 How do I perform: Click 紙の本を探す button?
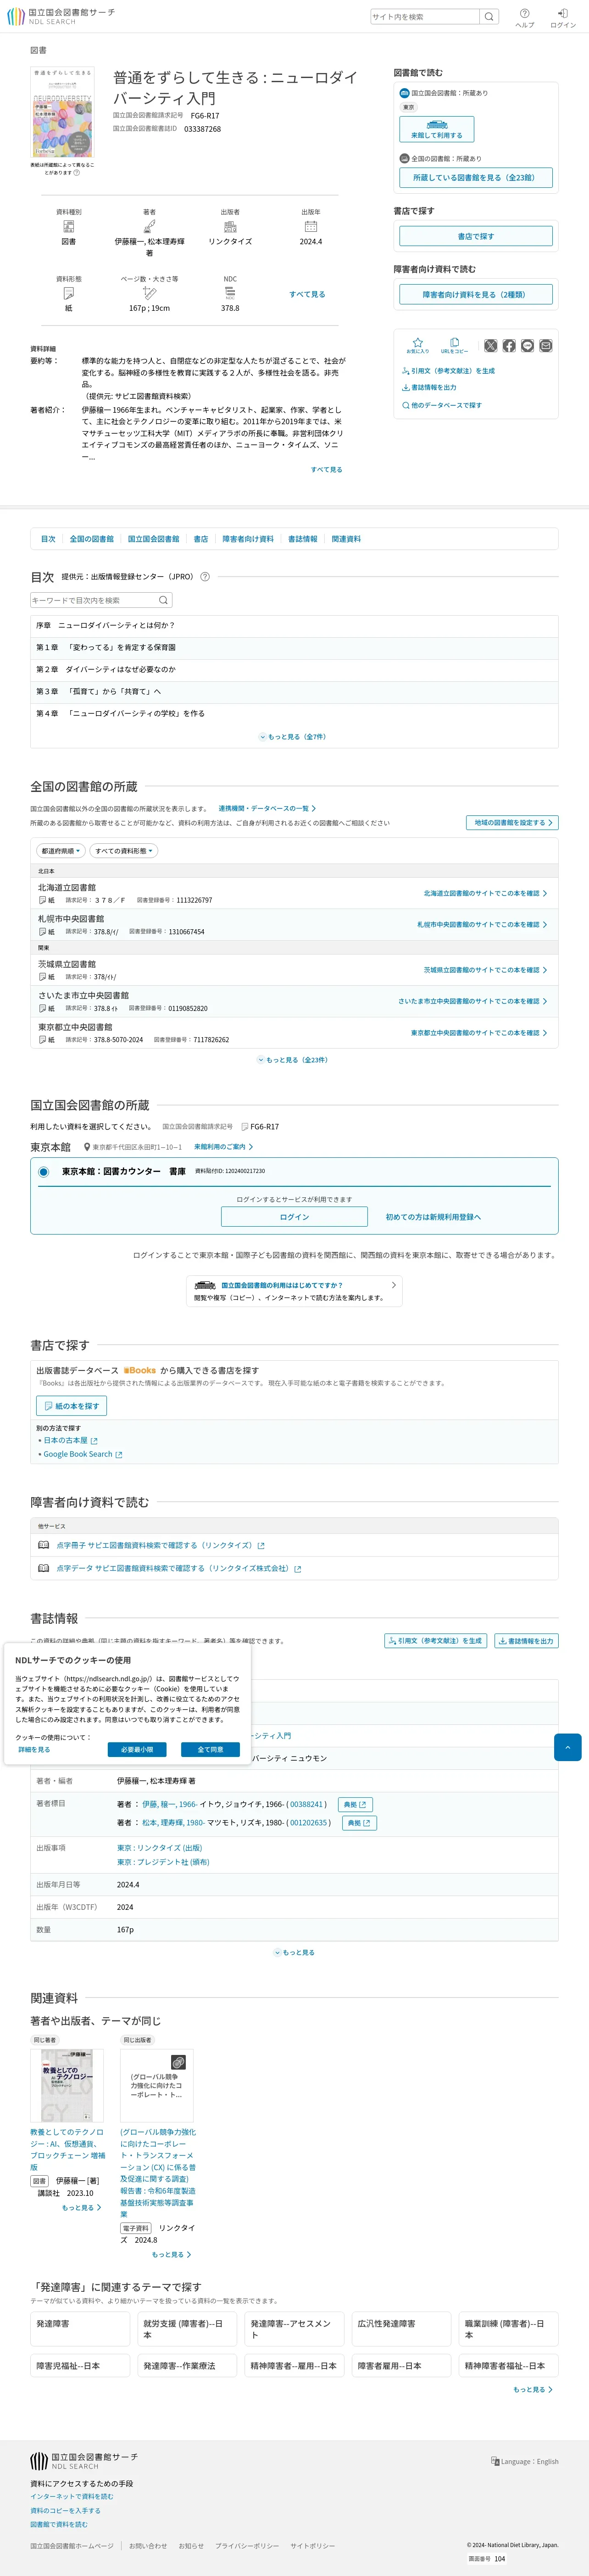coord(72,1406)
